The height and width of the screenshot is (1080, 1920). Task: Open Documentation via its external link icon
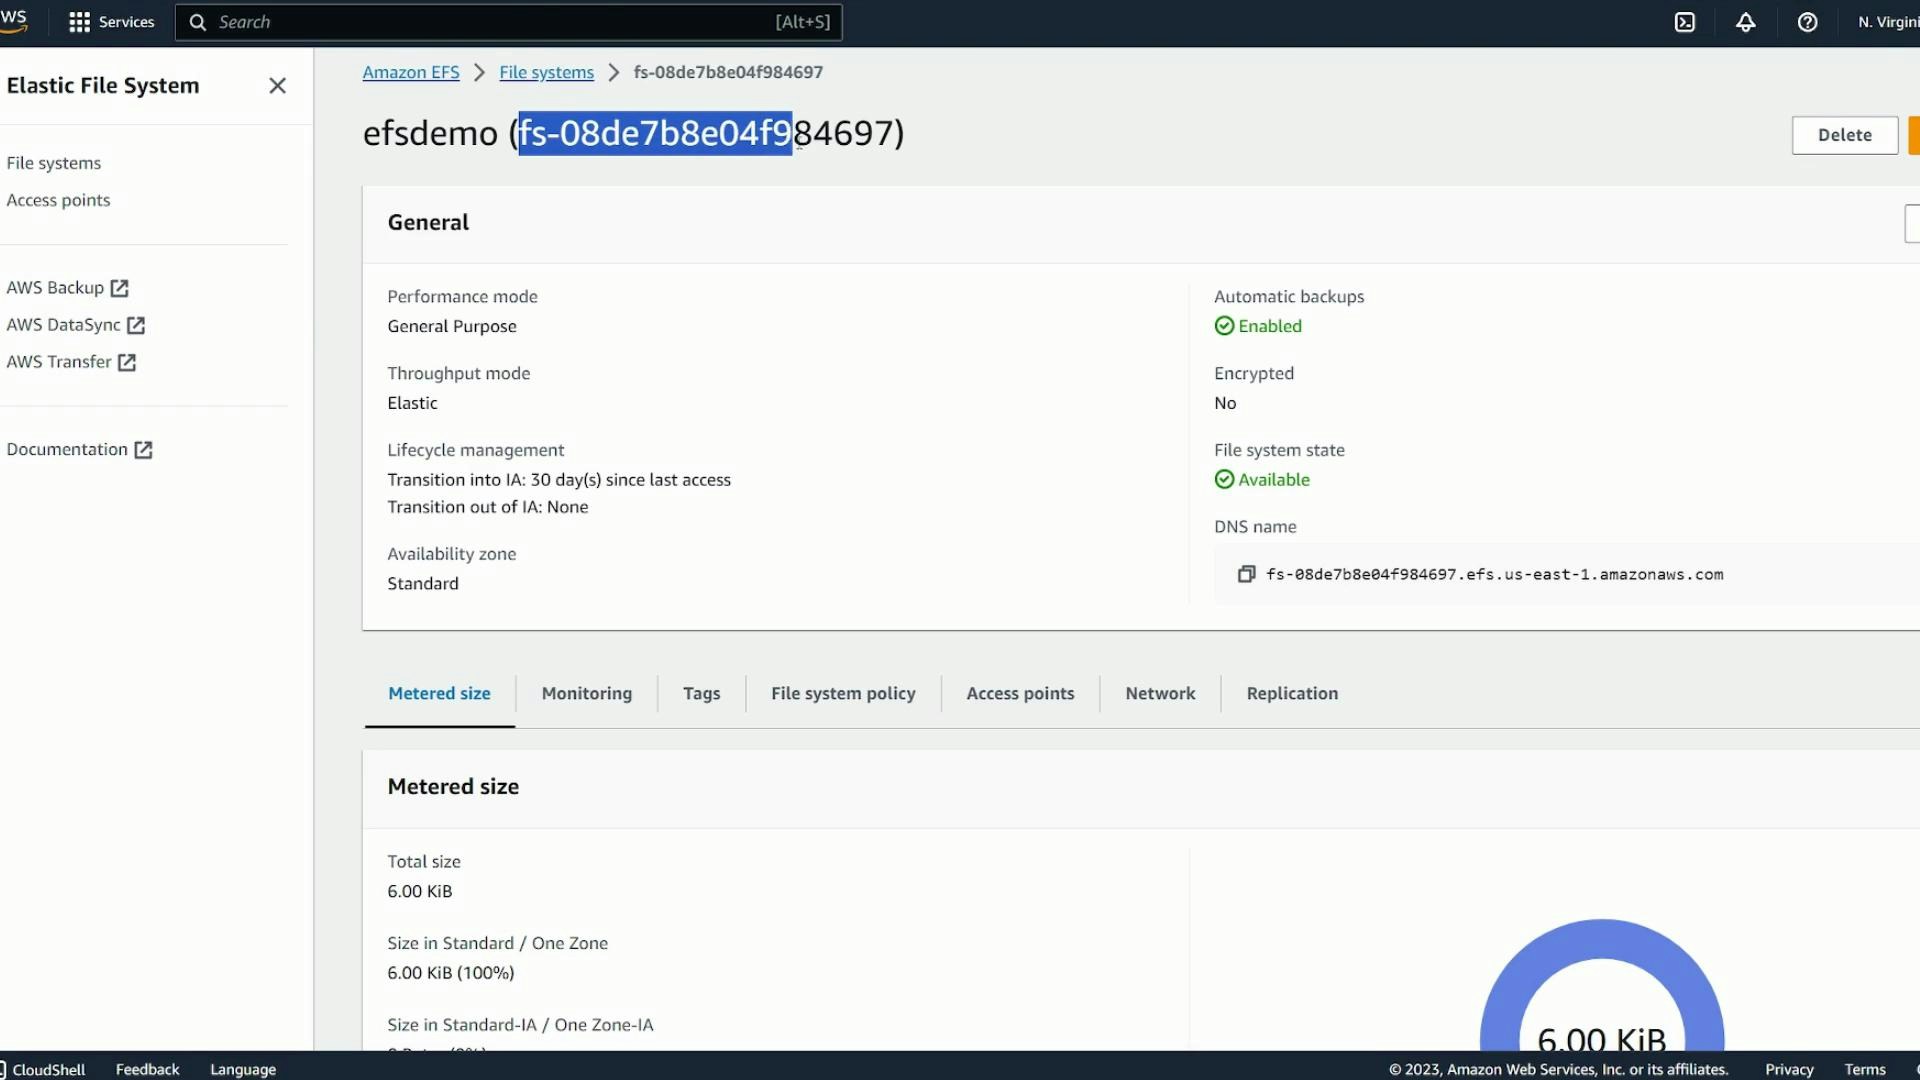tap(143, 449)
